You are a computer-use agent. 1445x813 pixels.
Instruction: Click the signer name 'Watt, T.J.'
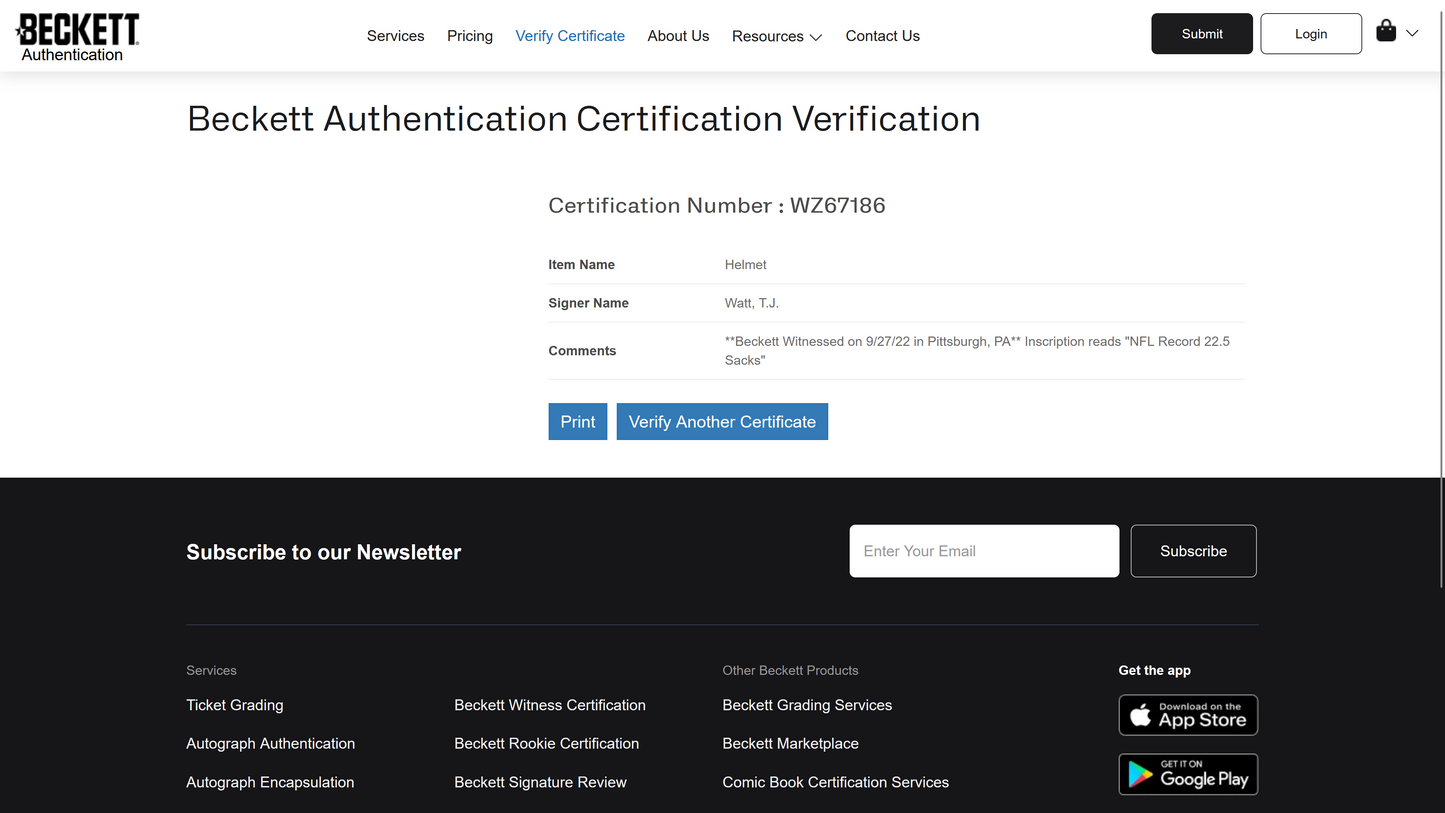[x=752, y=303]
